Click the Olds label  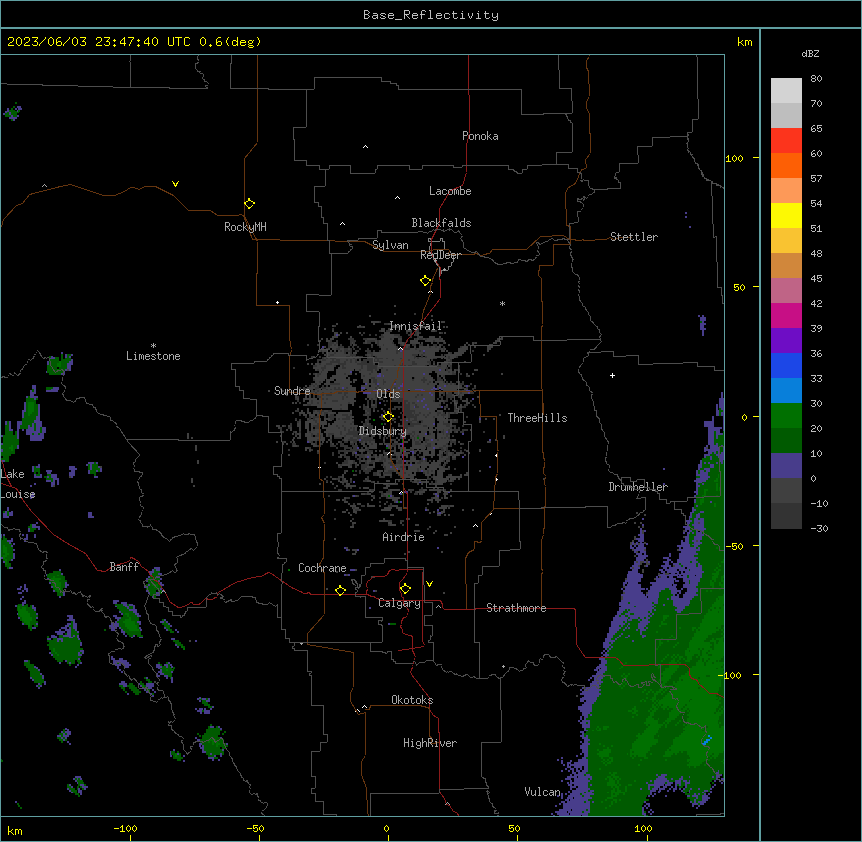[x=388, y=394]
